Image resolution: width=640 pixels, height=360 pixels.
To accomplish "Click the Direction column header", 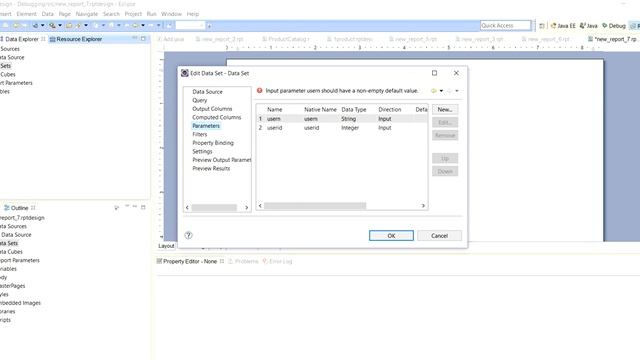I will pos(389,109).
